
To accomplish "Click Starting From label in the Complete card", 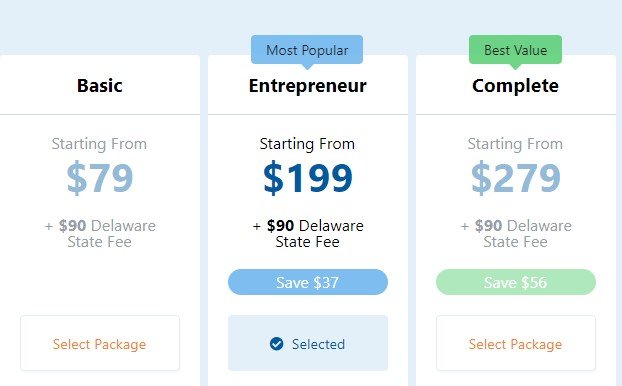I will [x=515, y=144].
